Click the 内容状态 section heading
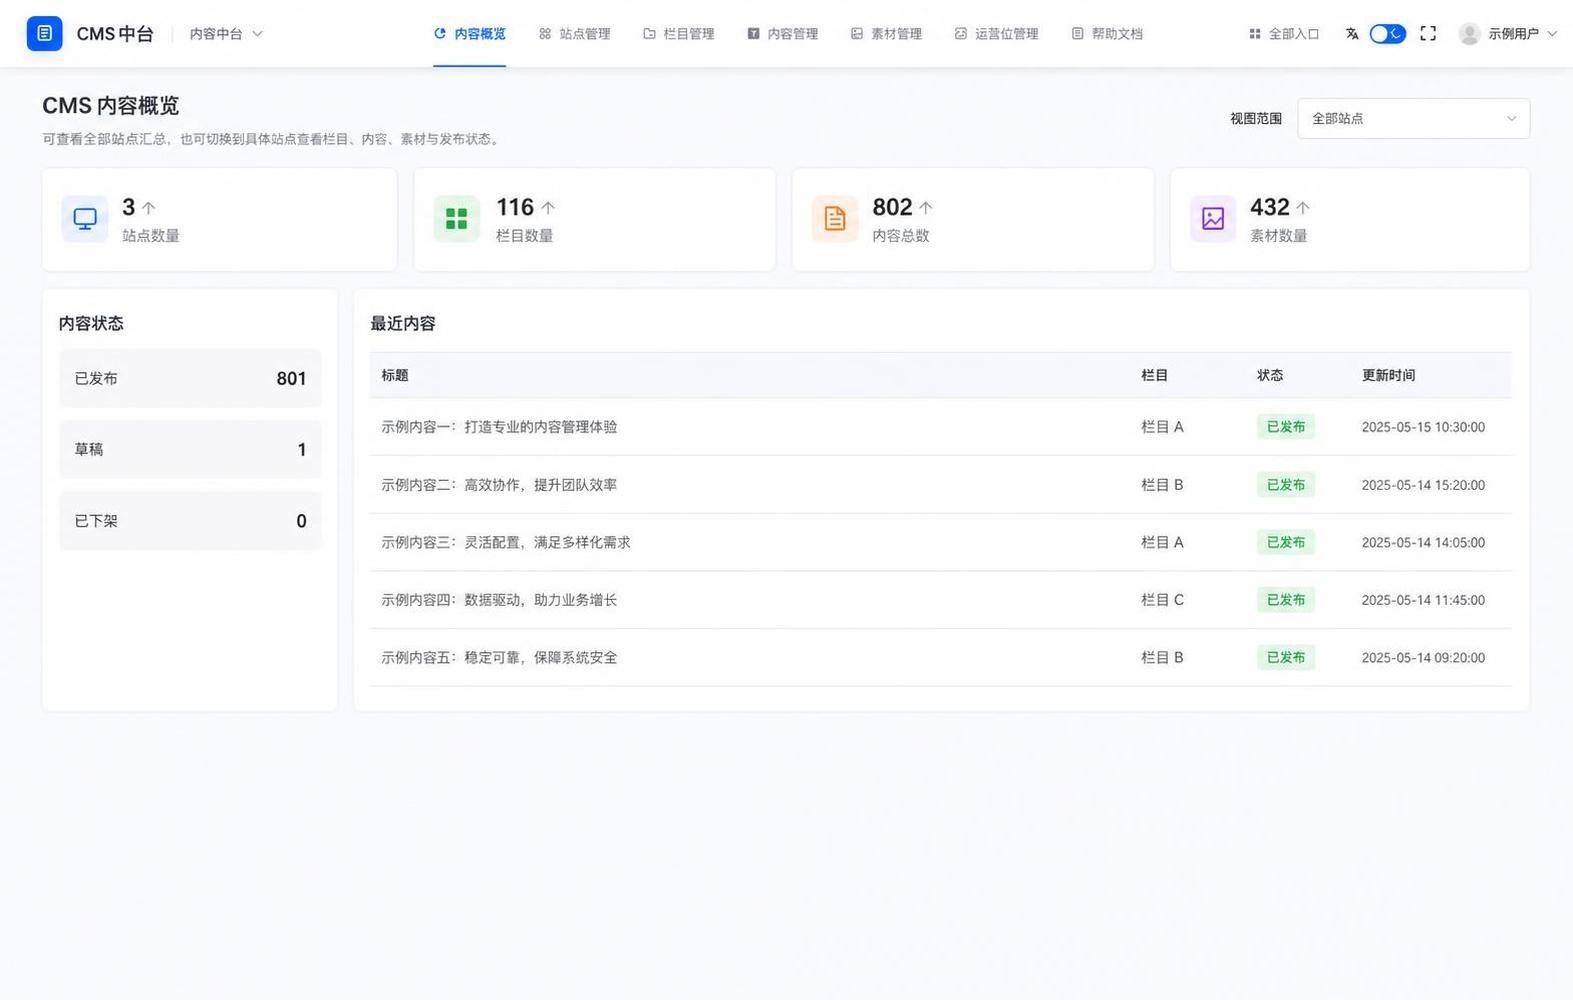The height and width of the screenshot is (1000, 1573). point(91,323)
